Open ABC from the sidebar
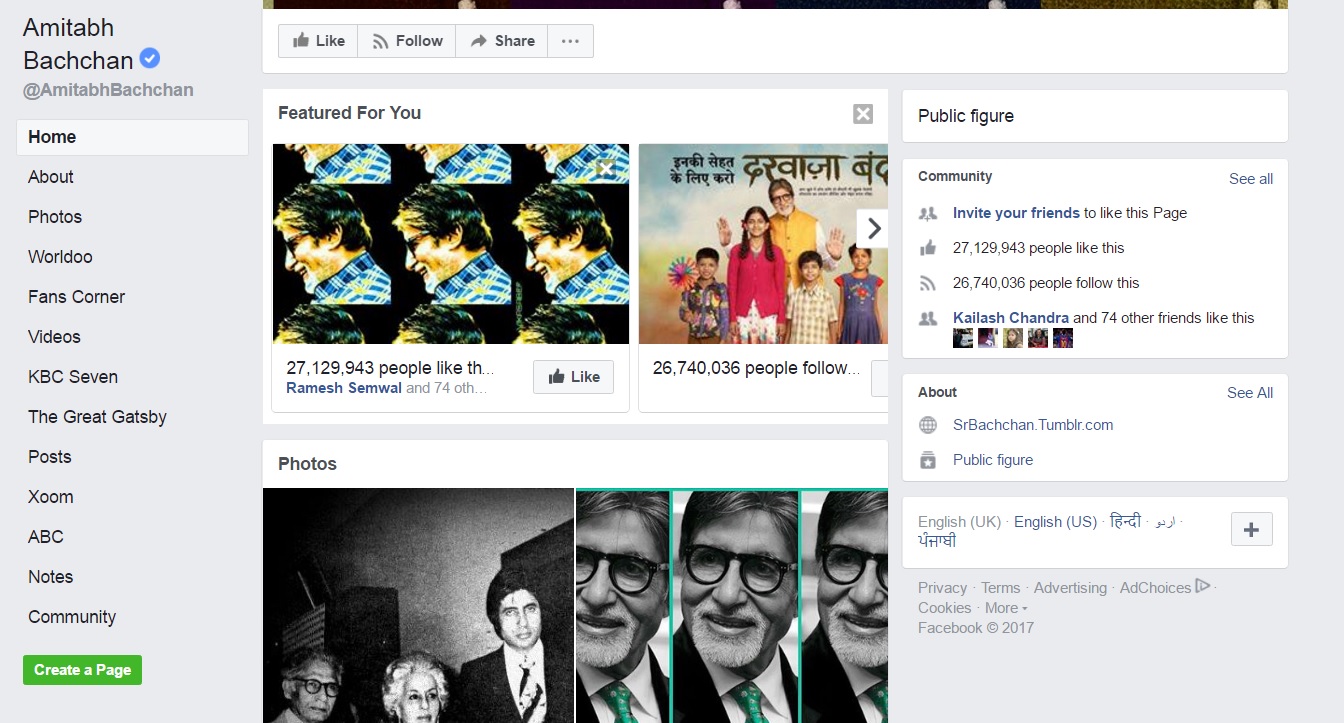The height and width of the screenshot is (723, 1344). 46,537
